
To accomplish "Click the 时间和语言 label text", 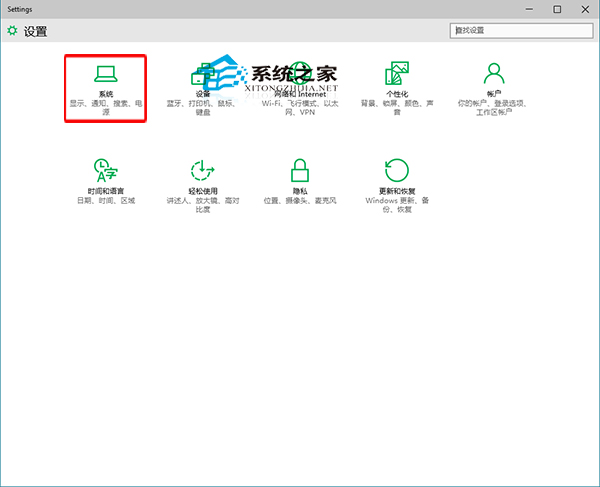I will (x=106, y=191).
